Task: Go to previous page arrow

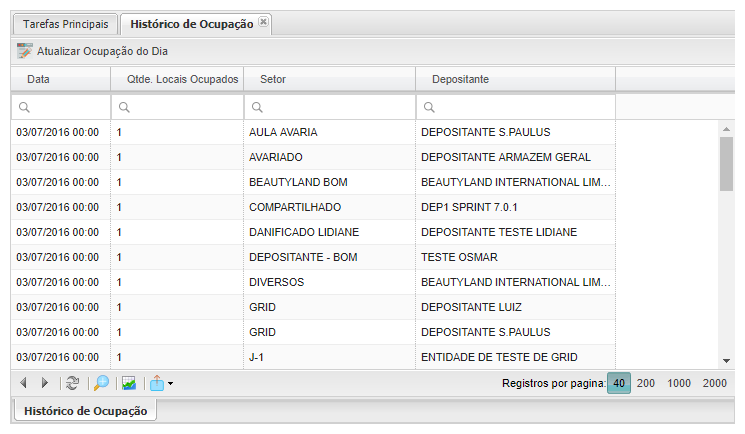Action: pyautogui.click(x=24, y=383)
